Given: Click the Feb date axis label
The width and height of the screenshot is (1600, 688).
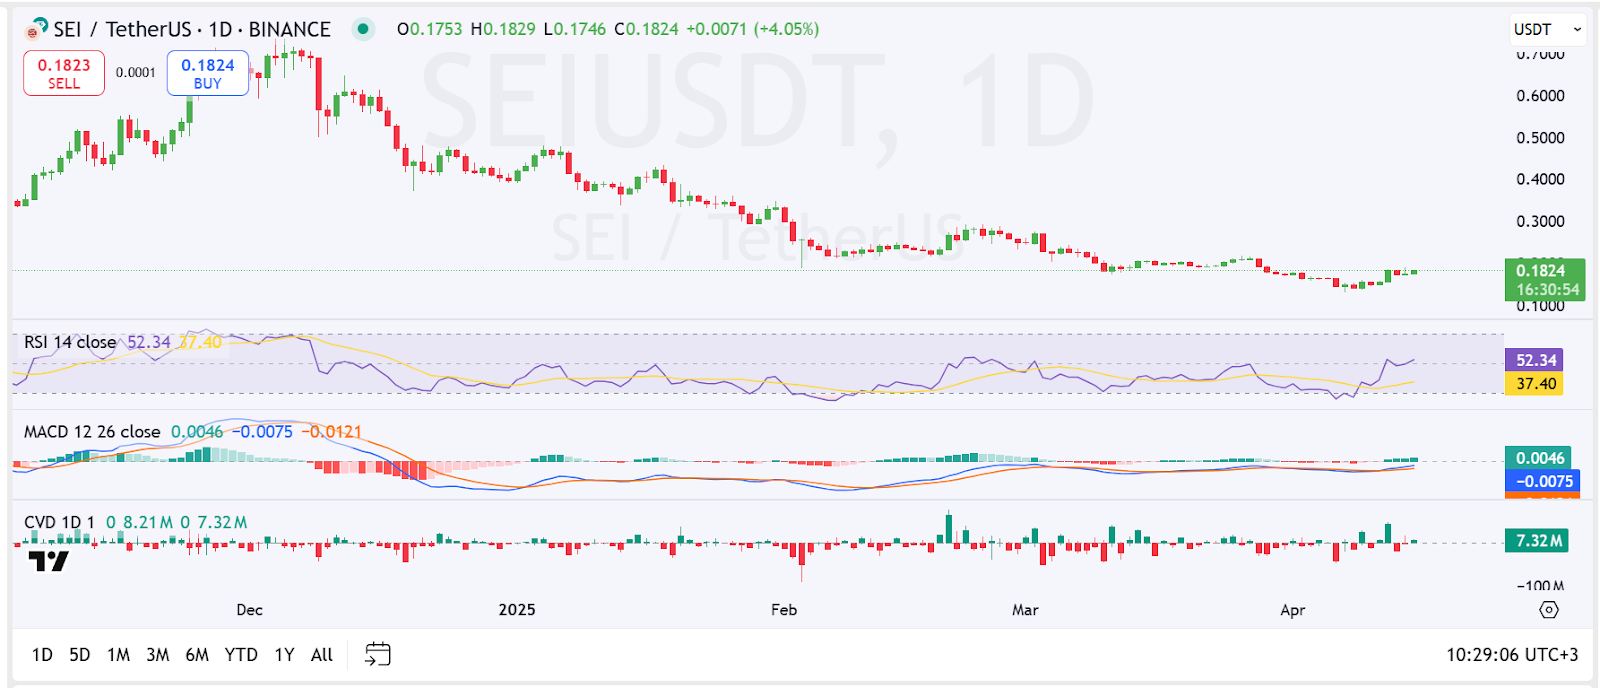Looking at the screenshot, I should (x=784, y=609).
